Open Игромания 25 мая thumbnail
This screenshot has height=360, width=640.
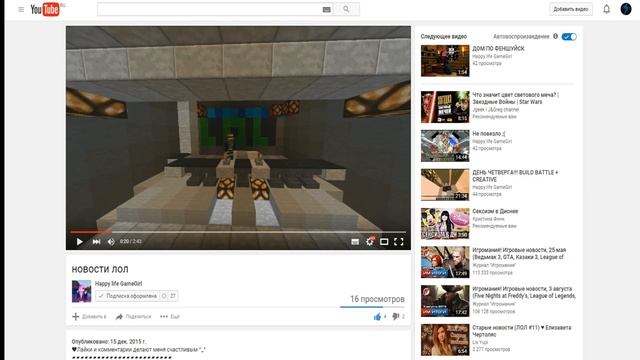point(445,262)
